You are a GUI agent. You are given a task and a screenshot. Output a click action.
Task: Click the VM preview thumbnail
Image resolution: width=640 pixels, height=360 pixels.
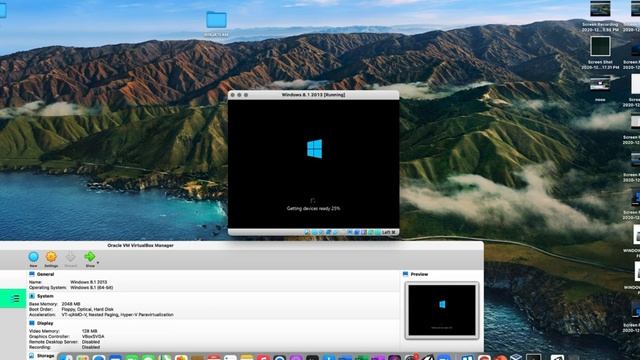tap(442, 310)
